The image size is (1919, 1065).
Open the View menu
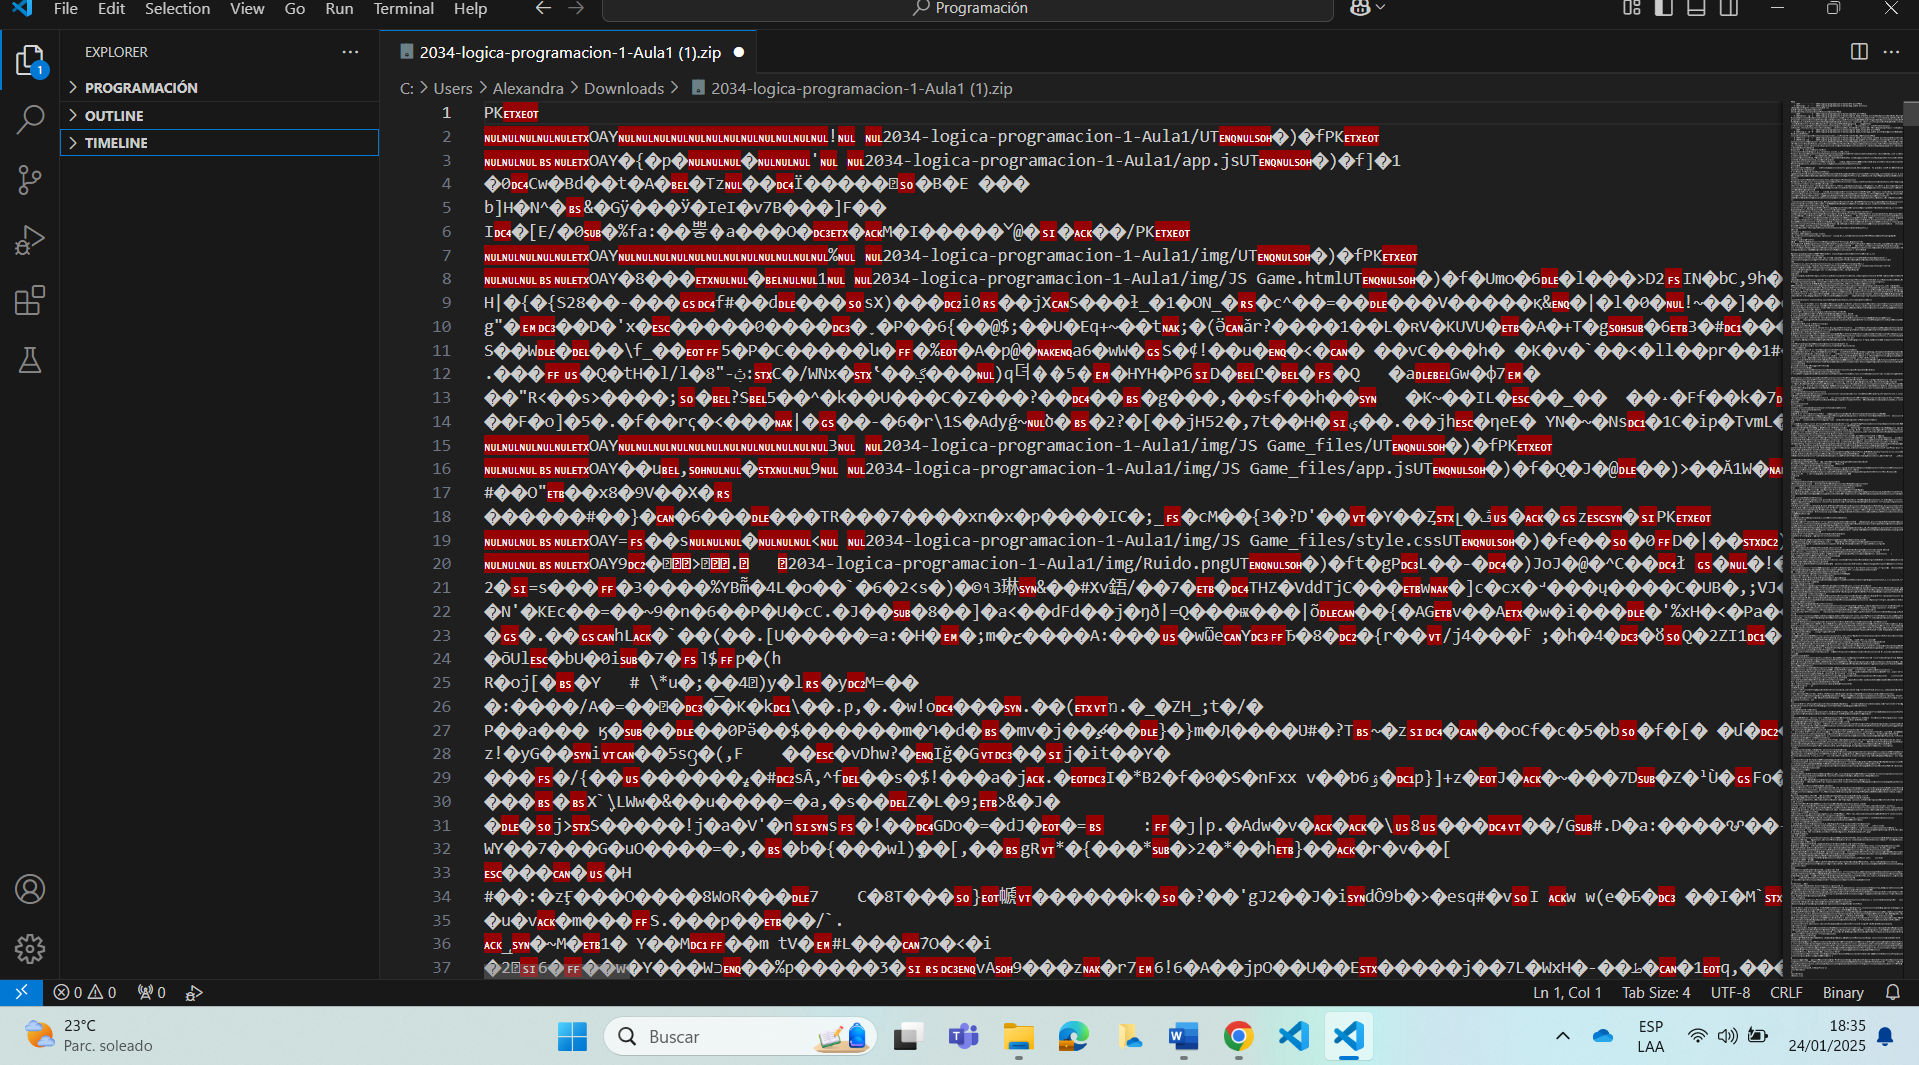click(247, 9)
